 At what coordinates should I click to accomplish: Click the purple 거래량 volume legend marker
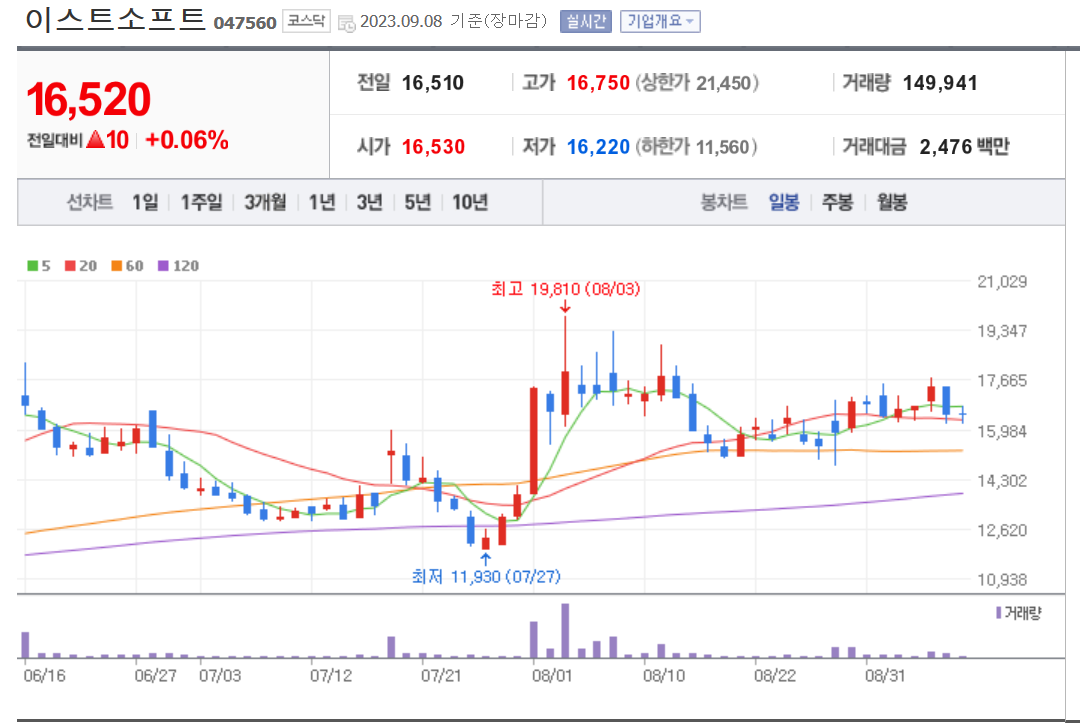click(999, 612)
